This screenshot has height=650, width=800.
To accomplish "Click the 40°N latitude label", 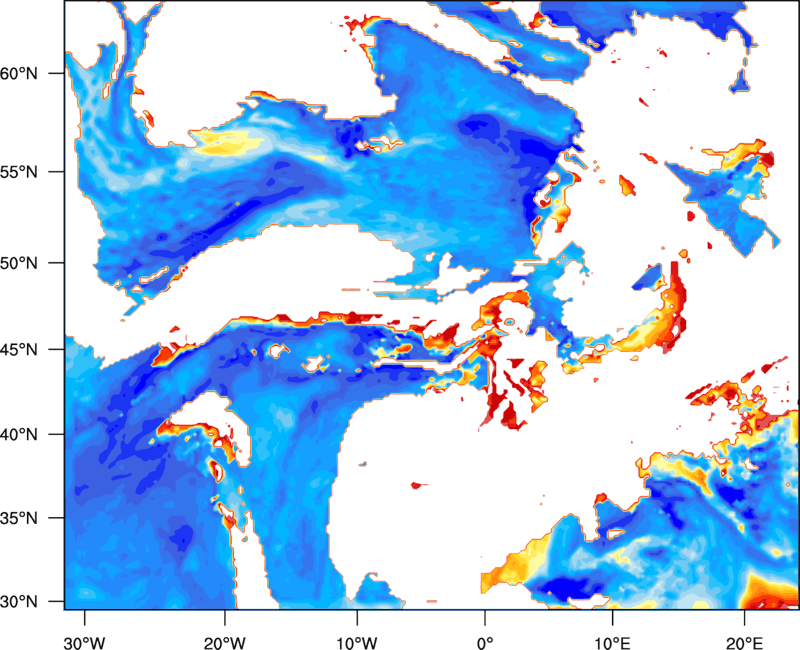I will point(19,434).
